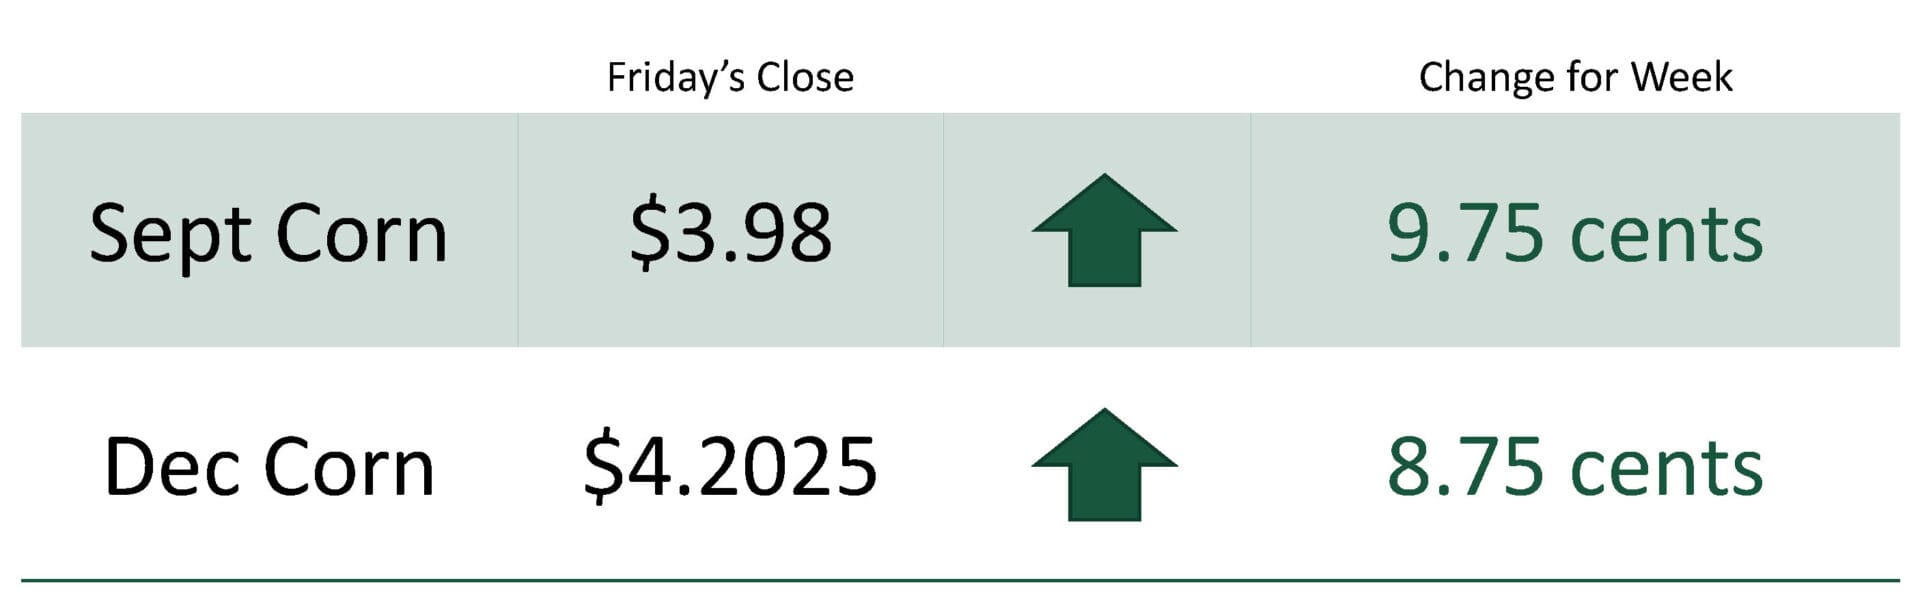Screen dimensions: 1920x596
Task: Click the 8.75 cents weekly change
Action: 1575,466
